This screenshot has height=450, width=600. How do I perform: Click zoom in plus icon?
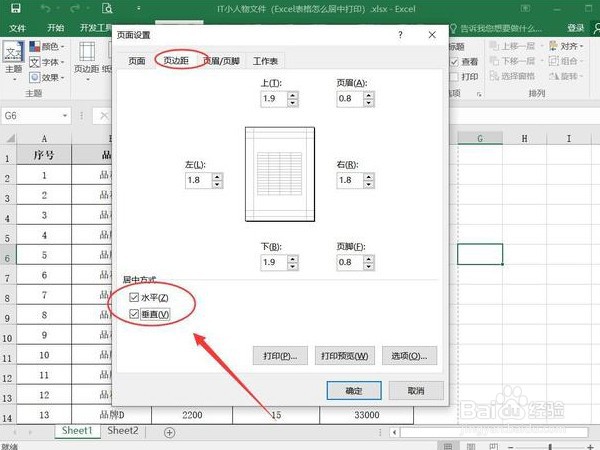click(589, 447)
